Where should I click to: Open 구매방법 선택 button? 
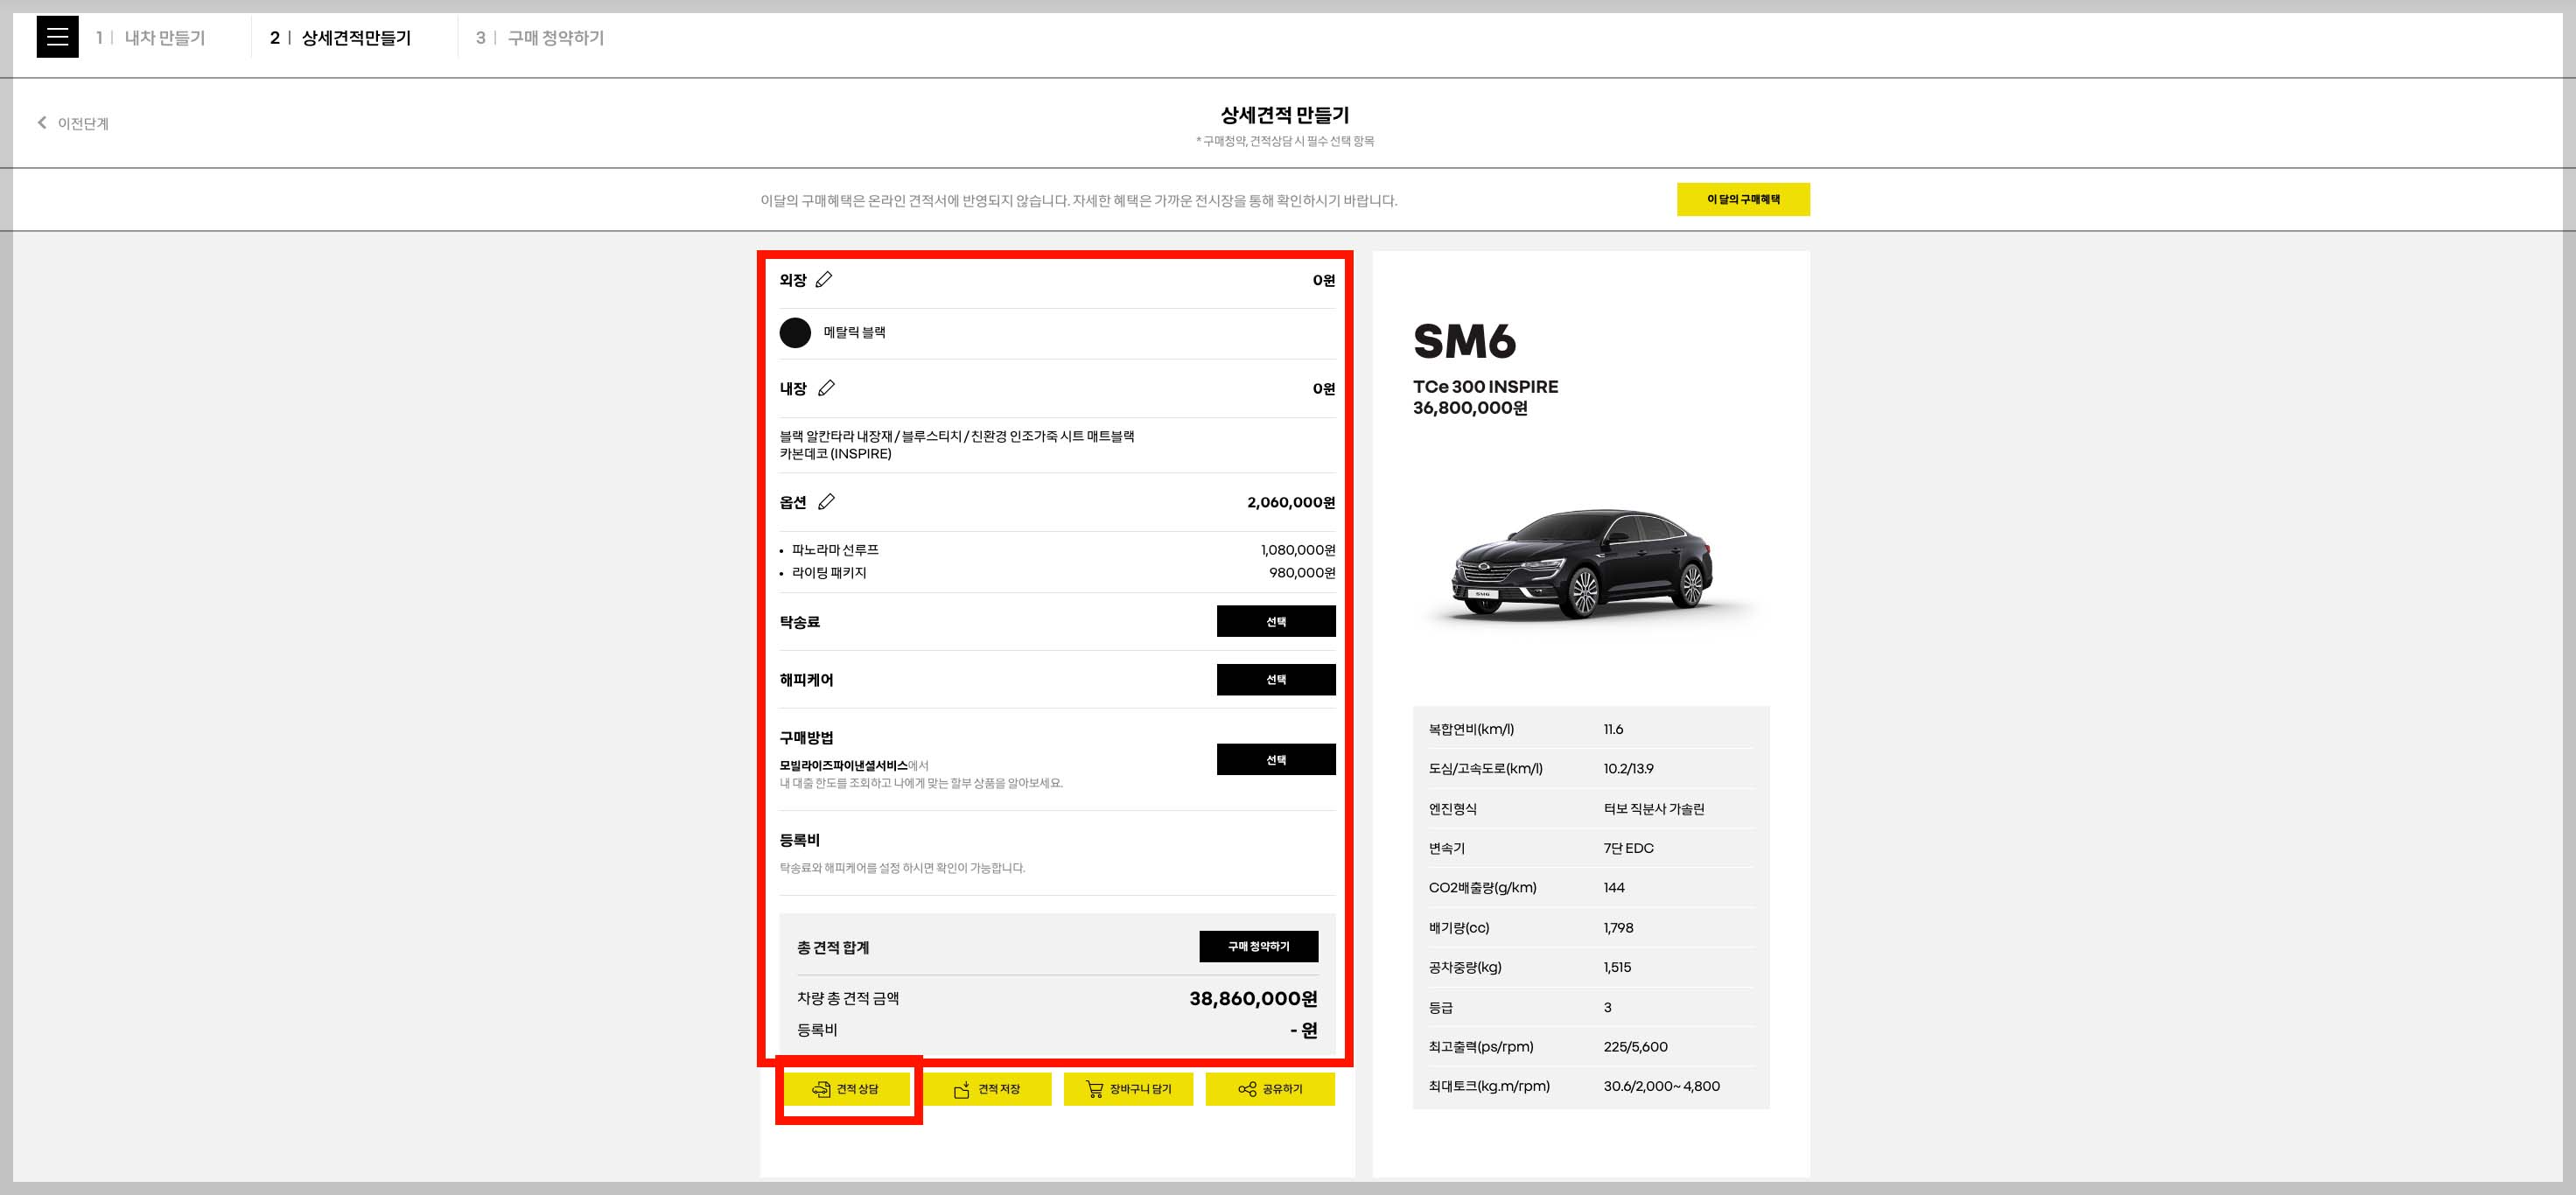pos(1275,759)
